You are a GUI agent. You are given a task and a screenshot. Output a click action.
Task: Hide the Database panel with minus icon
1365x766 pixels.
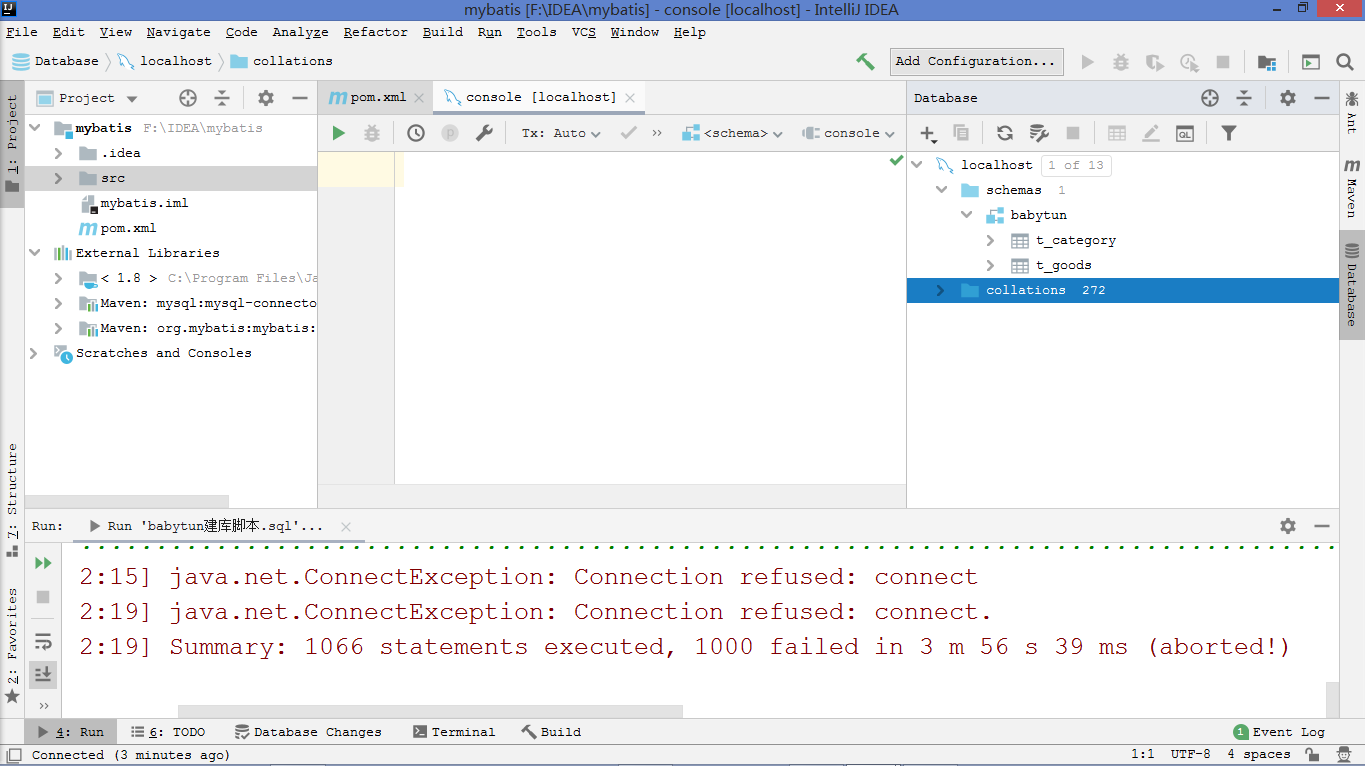1322,98
